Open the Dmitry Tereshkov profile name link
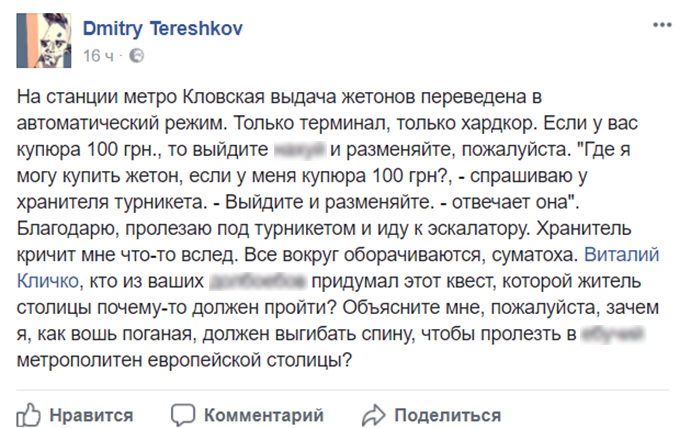680x428 pixels. tap(163, 29)
